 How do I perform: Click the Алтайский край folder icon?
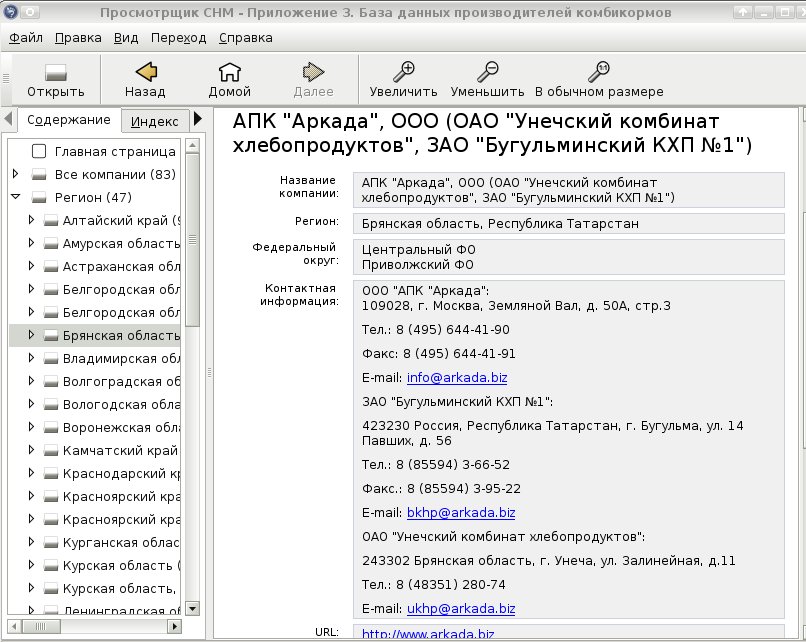pos(50,221)
